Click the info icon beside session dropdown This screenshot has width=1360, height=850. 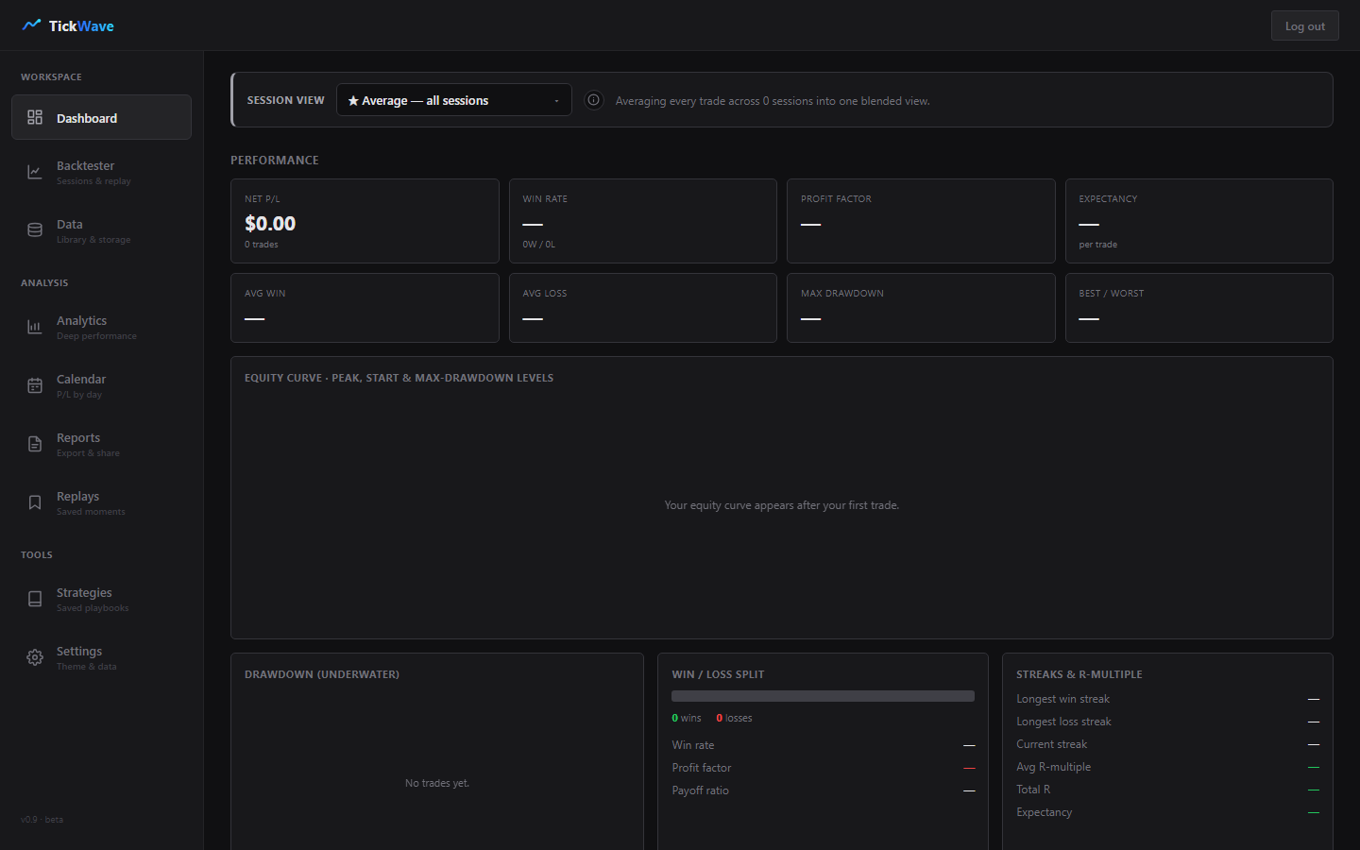(x=594, y=100)
